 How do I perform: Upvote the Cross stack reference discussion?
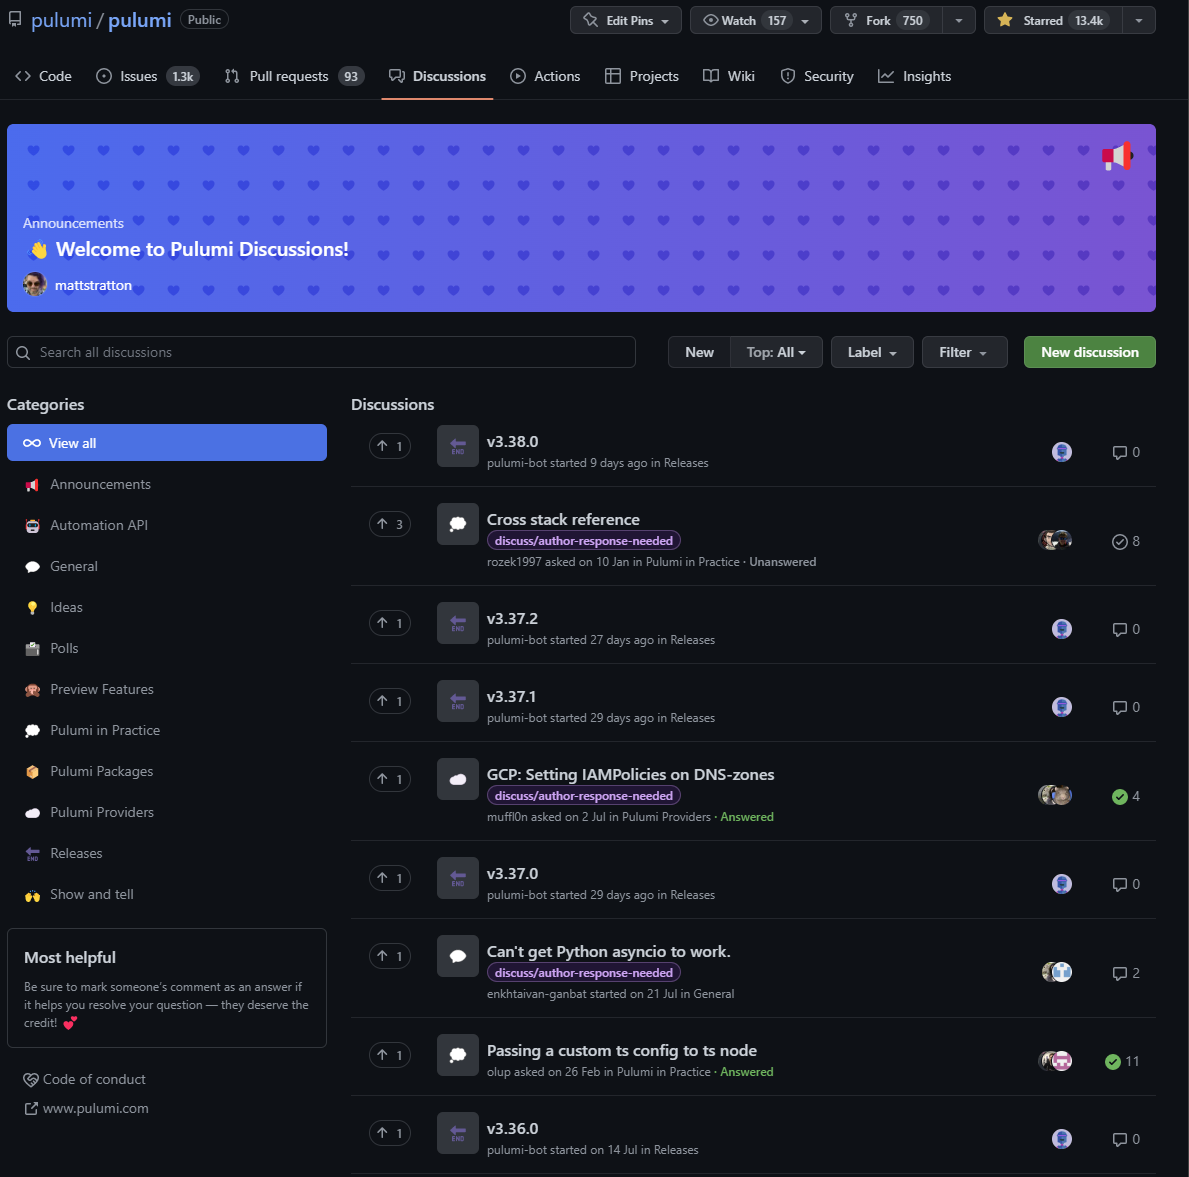click(389, 523)
